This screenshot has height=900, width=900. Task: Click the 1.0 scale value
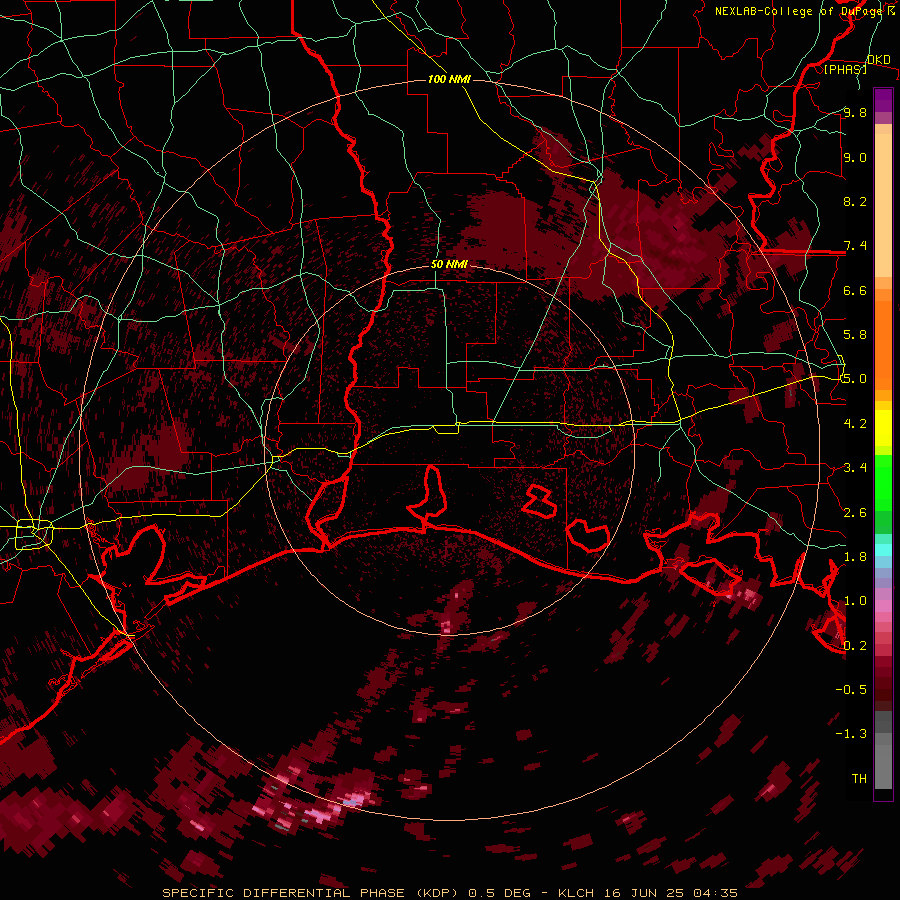pos(855,601)
